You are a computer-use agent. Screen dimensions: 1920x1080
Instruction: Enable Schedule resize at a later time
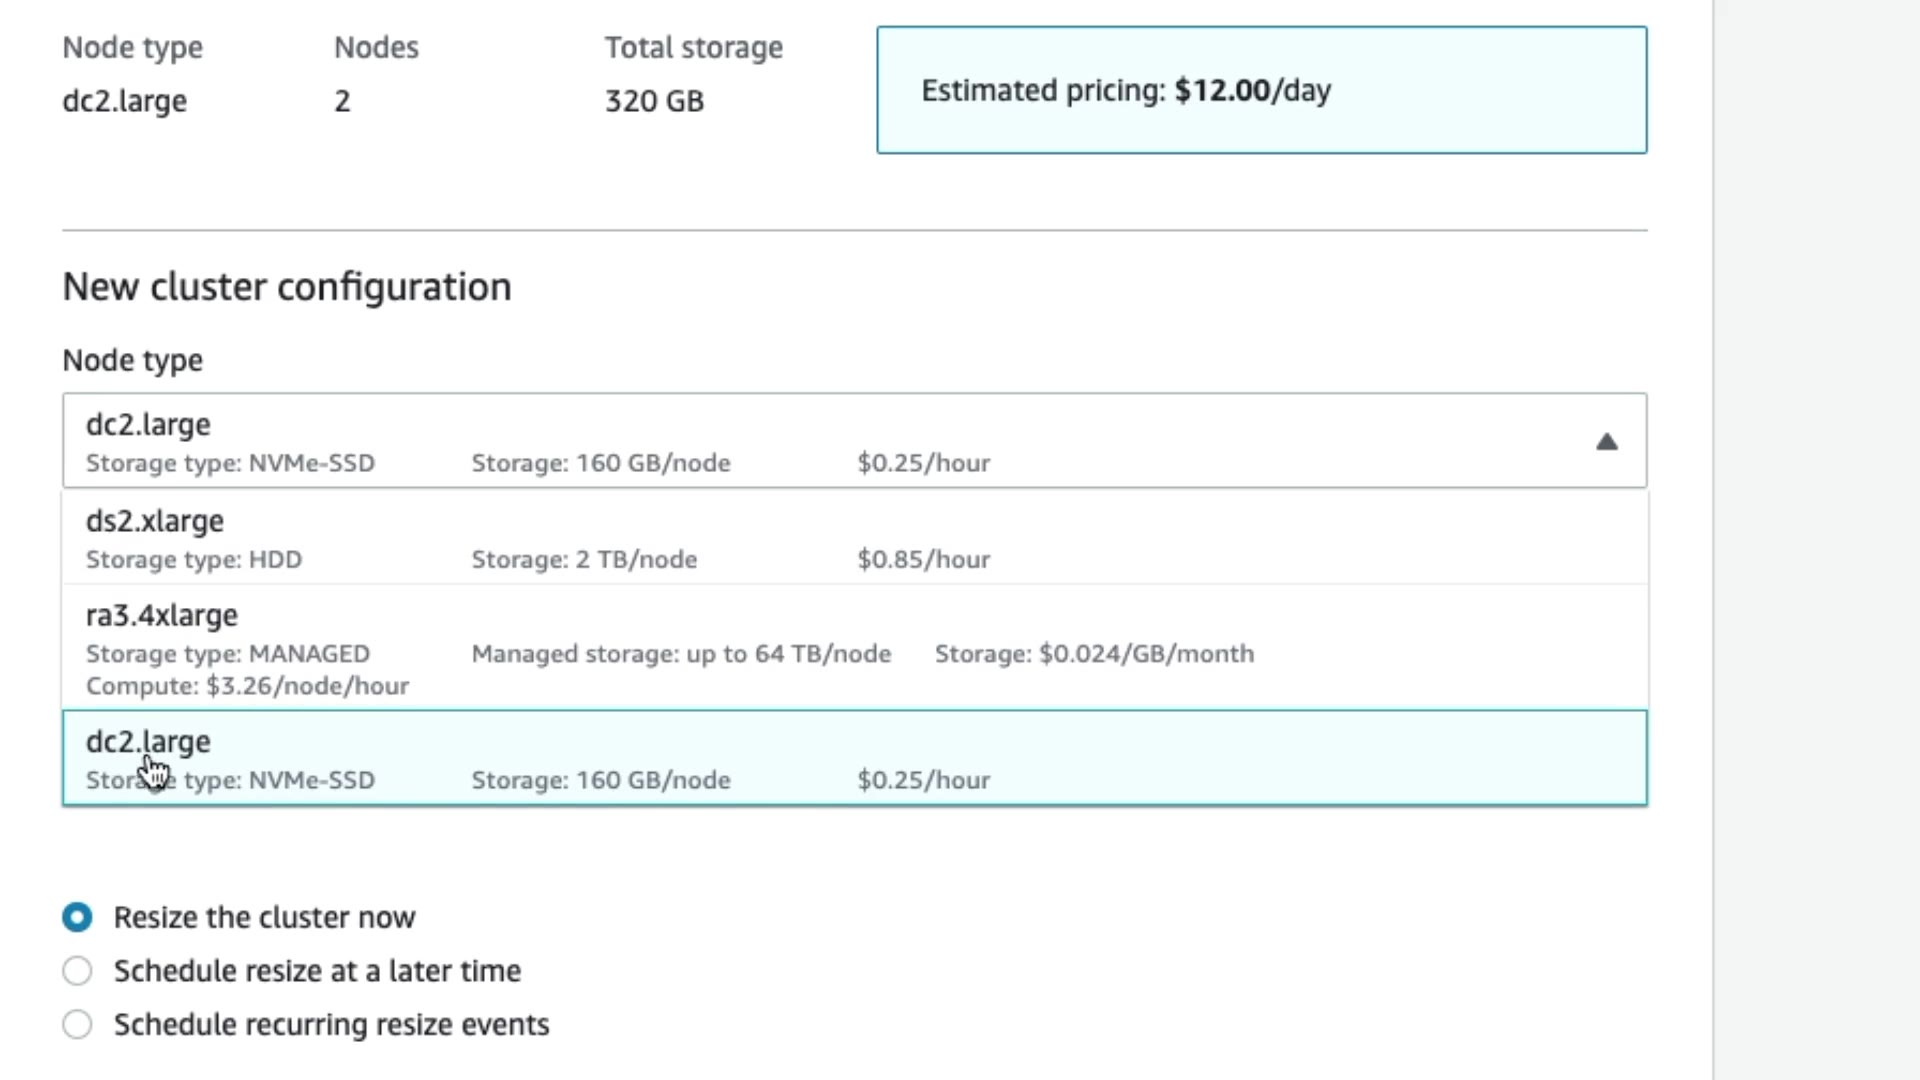point(77,971)
